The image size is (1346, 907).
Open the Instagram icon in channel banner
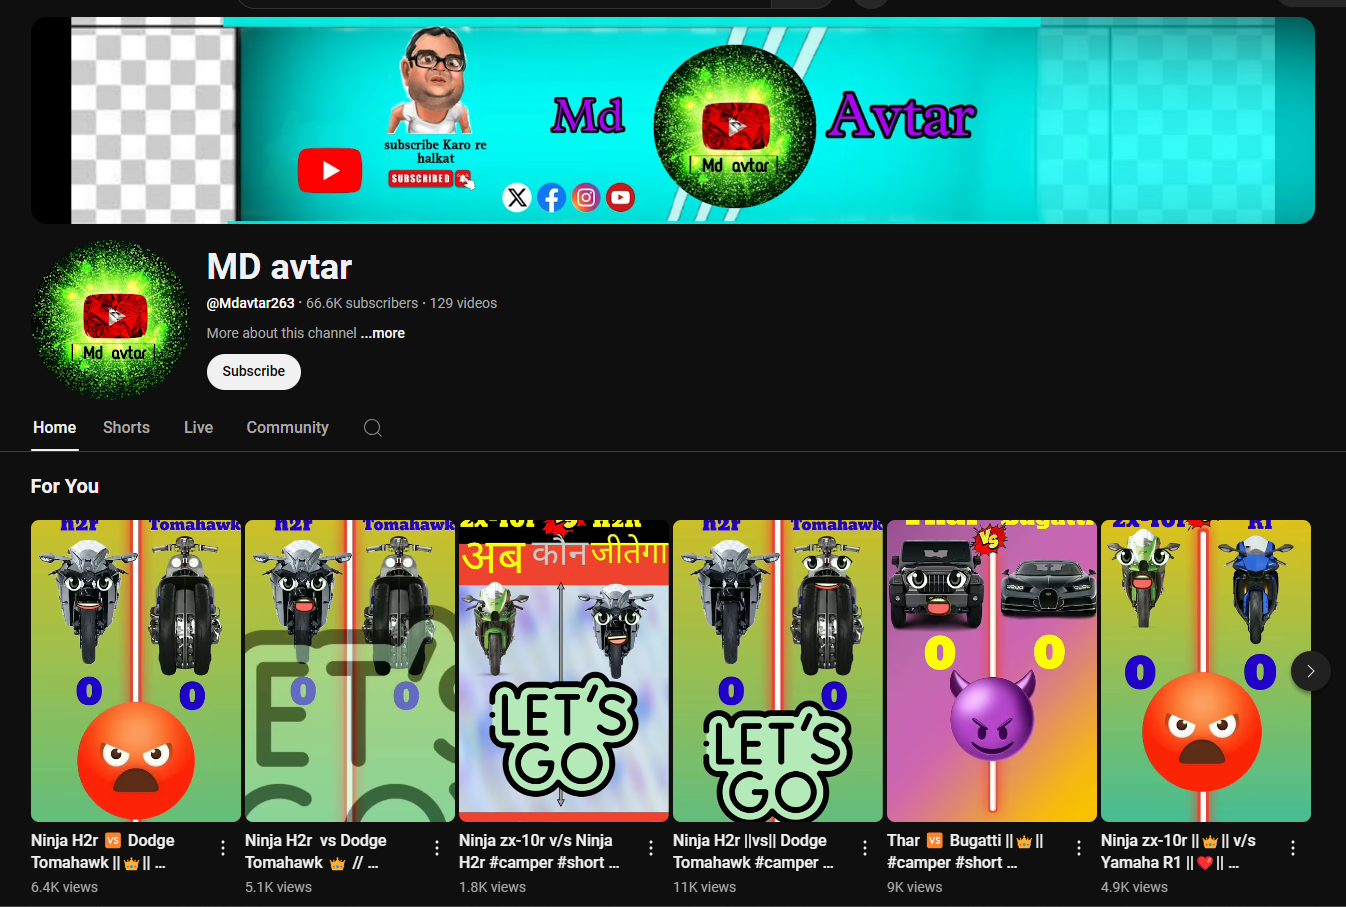(586, 197)
